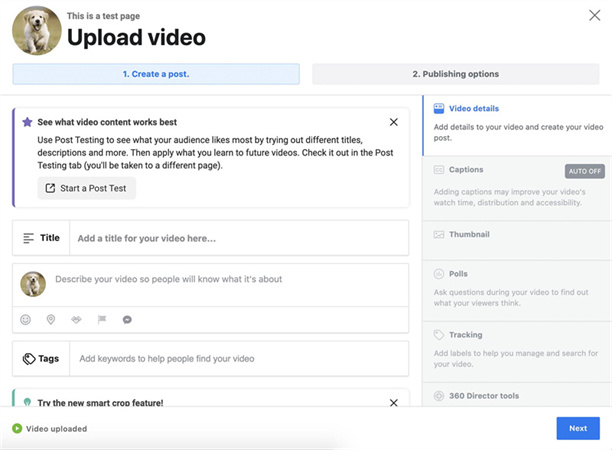This screenshot has width=612, height=450.
Task: Open the Thumbnail section
Action: 469,234
